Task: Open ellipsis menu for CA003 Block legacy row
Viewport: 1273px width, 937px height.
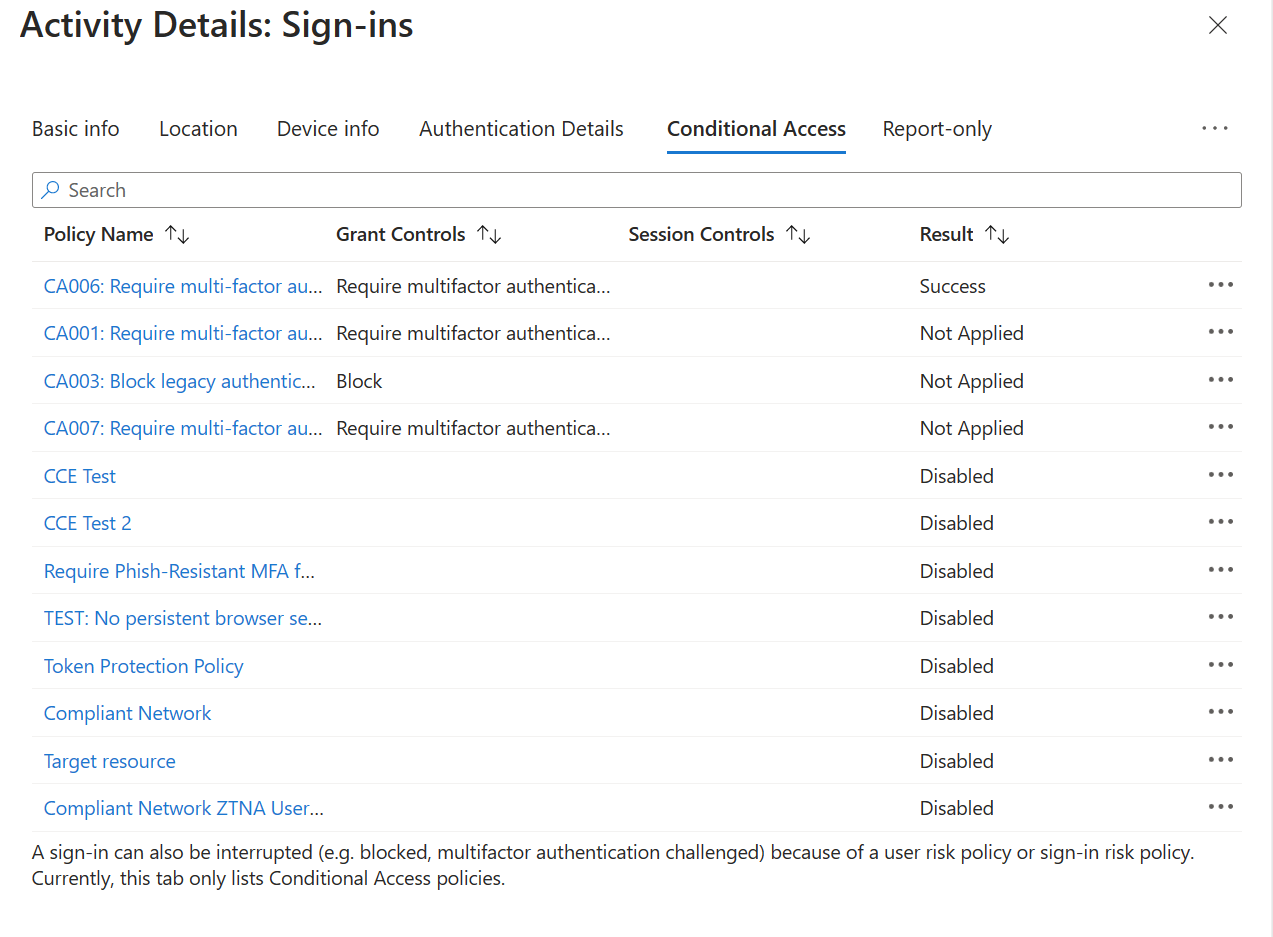Action: point(1220,380)
